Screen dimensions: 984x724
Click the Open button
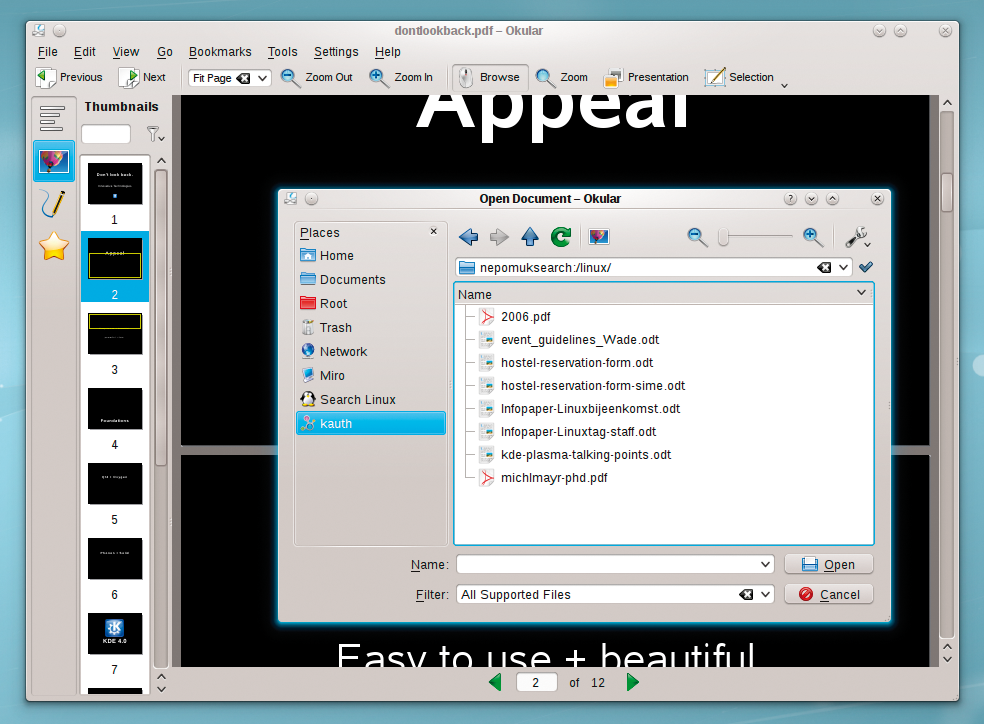tap(828, 565)
